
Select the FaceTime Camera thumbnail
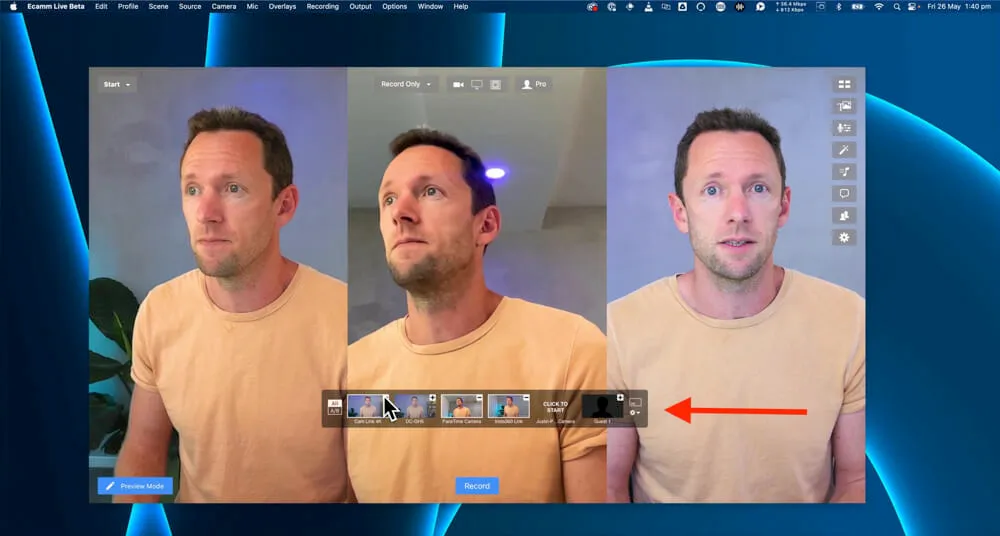coord(461,406)
